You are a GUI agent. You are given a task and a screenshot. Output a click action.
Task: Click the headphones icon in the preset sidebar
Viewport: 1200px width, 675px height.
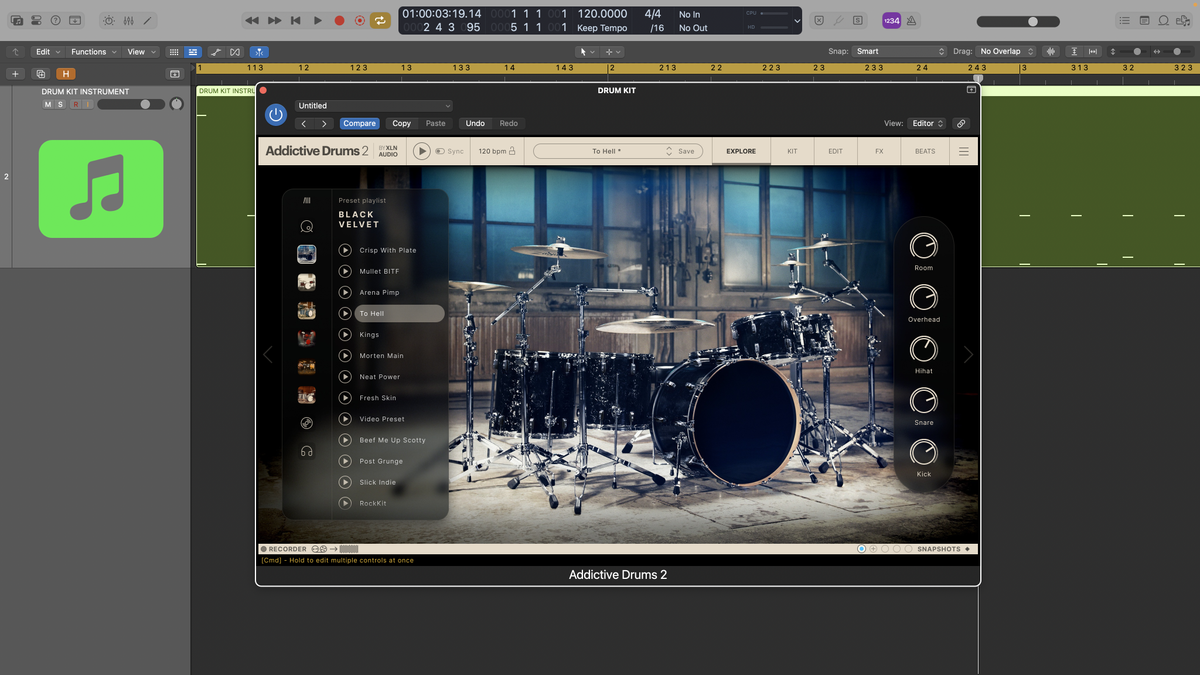point(307,451)
